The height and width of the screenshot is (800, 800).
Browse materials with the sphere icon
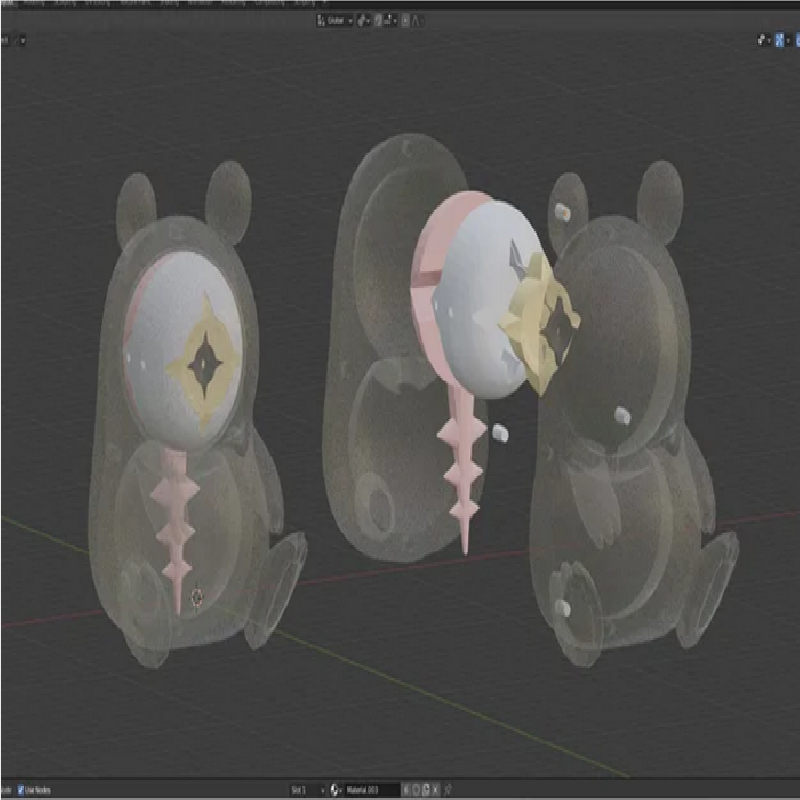336,790
